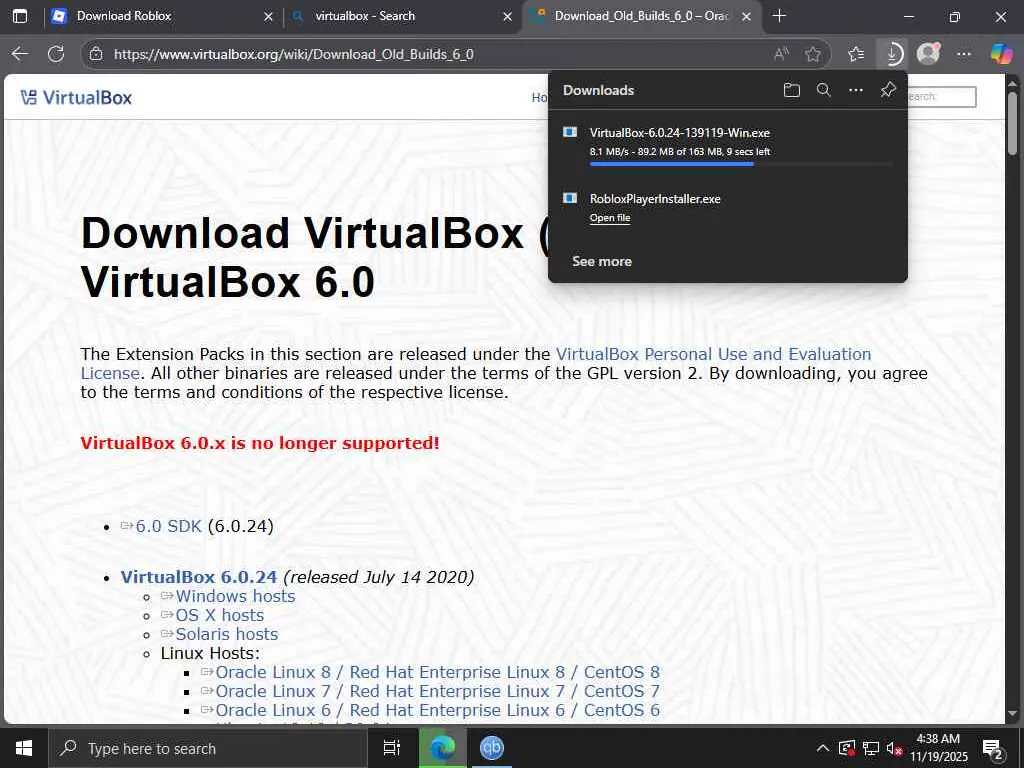Viewport: 1024px width, 768px height.
Task: Click the scrollbar down arrow
Action: (x=1012, y=714)
